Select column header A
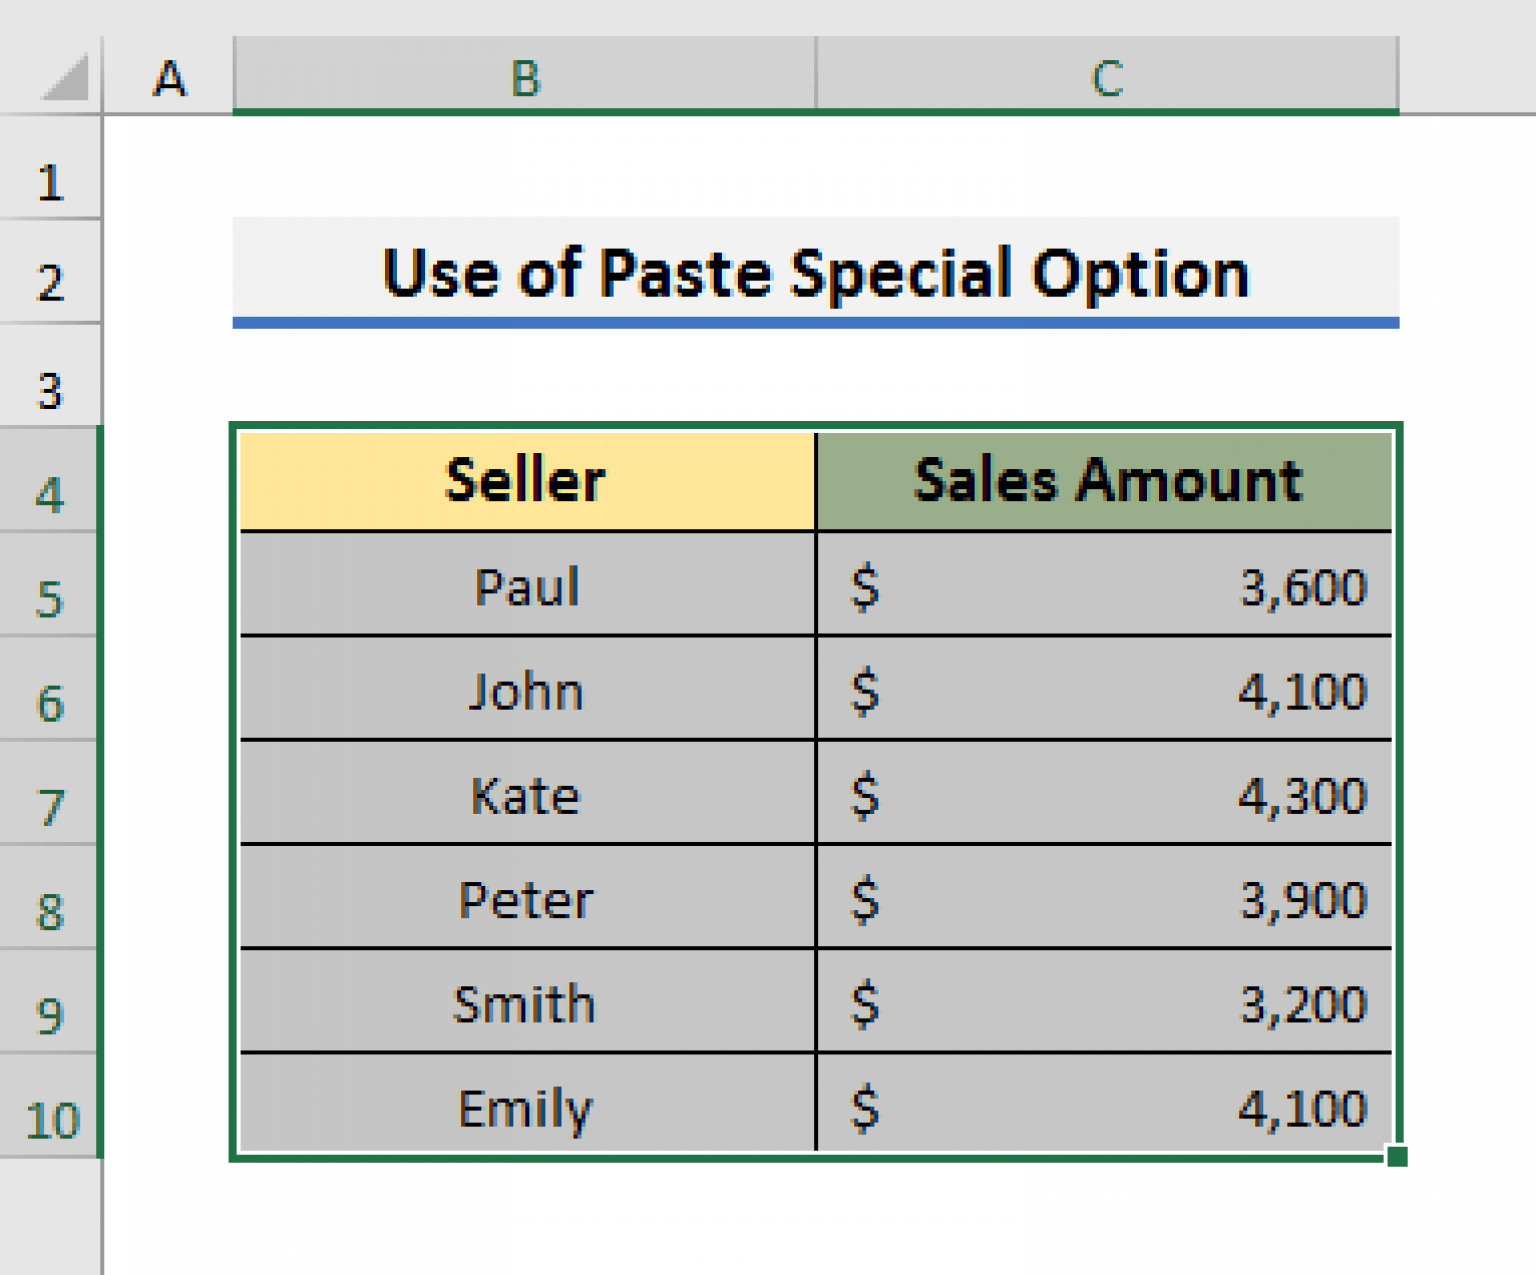The height and width of the screenshot is (1275, 1536). point(172,80)
